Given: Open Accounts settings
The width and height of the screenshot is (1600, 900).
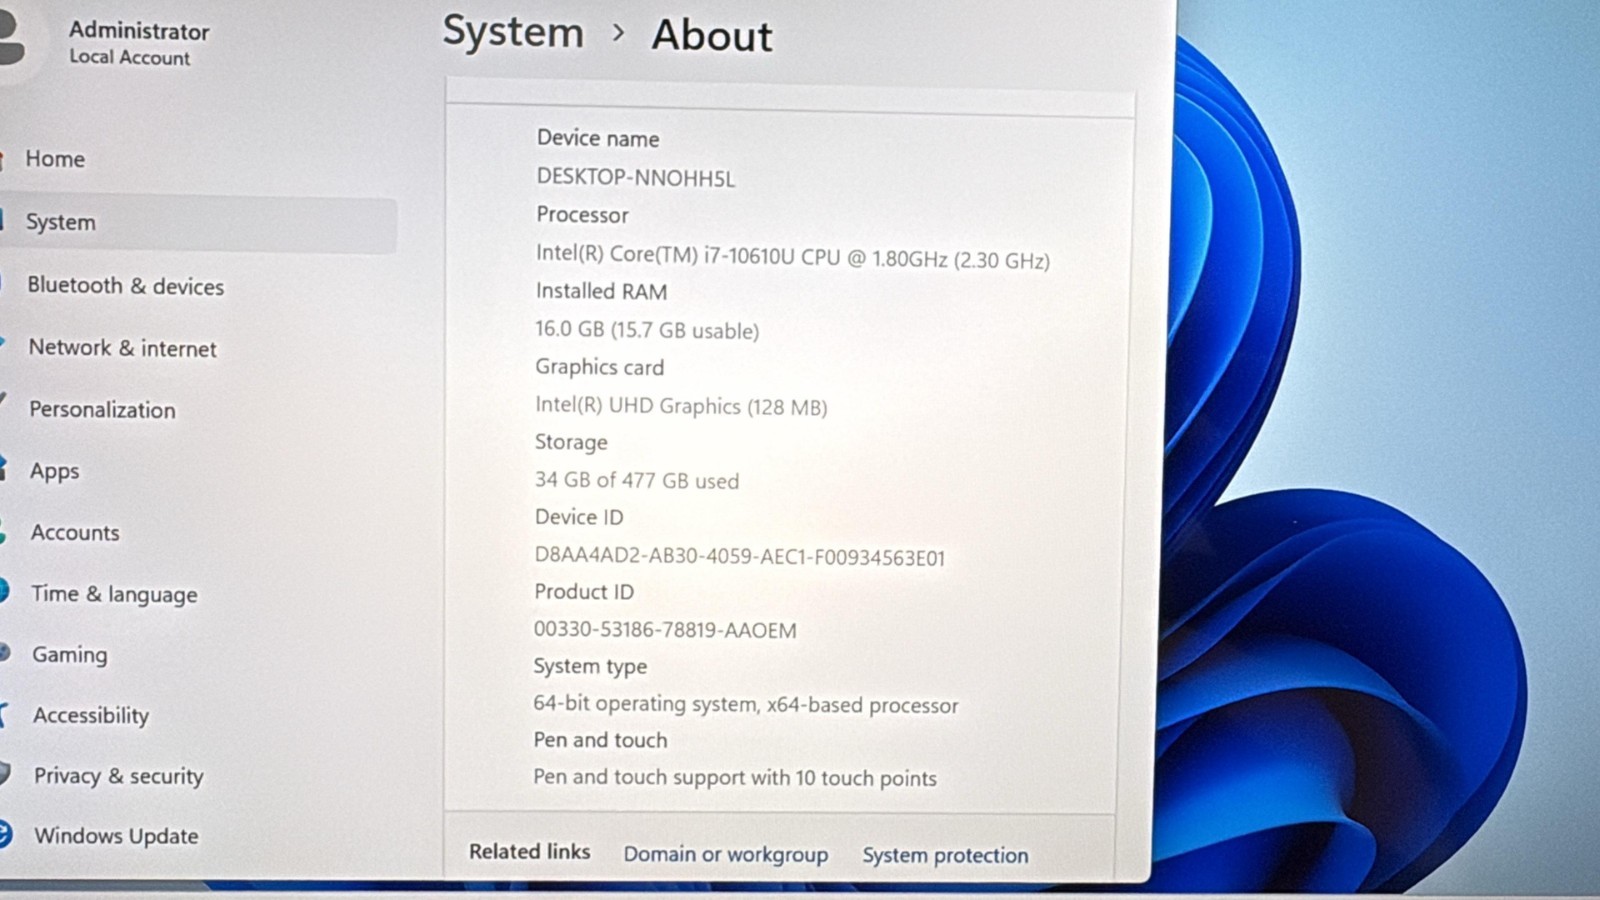Looking at the screenshot, I should pyautogui.click(x=75, y=533).
